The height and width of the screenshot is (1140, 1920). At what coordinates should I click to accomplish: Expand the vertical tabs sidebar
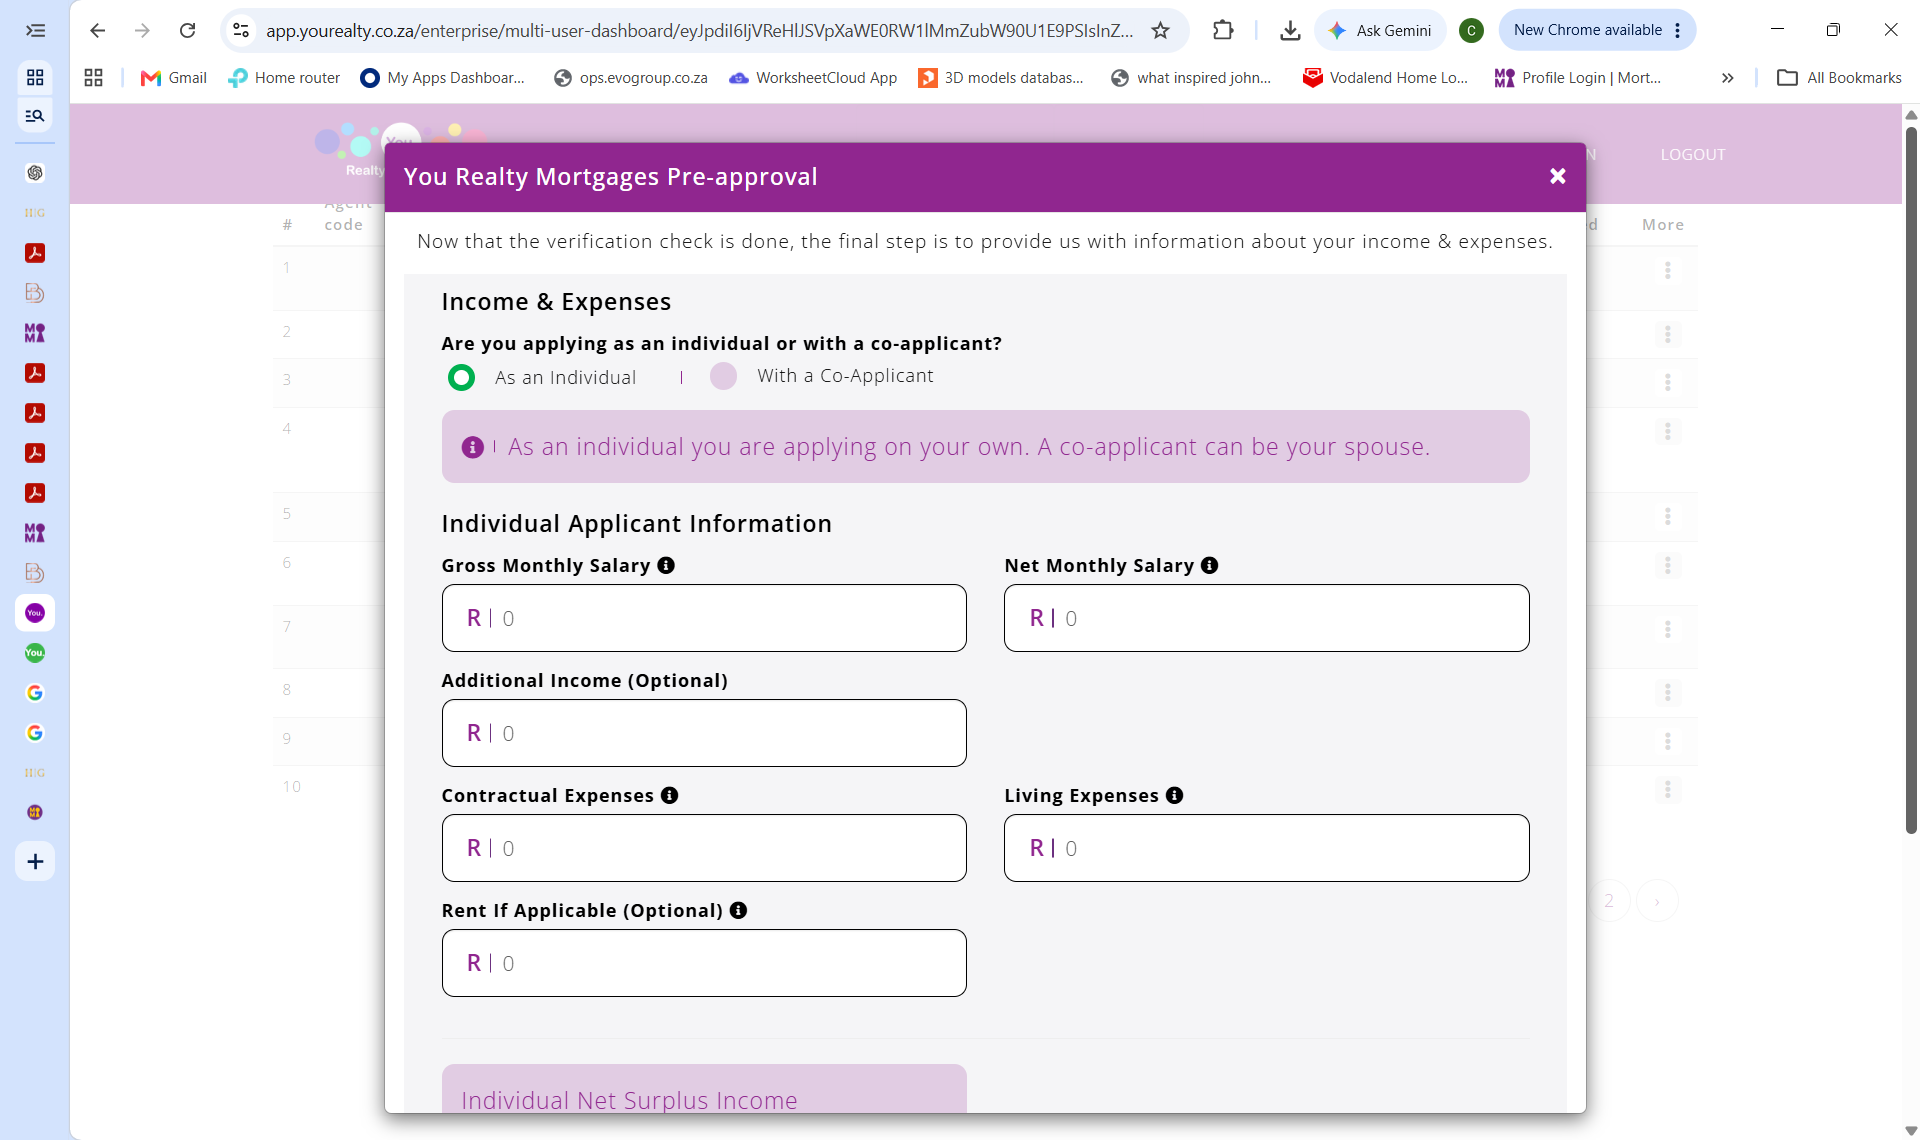tap(35, 31)
